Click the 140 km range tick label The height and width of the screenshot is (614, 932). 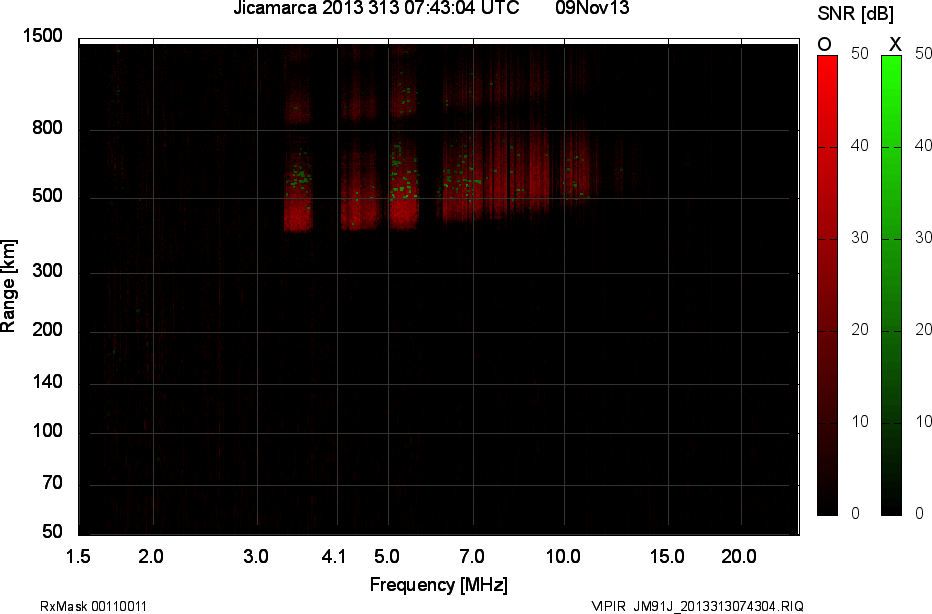point(49,382)
